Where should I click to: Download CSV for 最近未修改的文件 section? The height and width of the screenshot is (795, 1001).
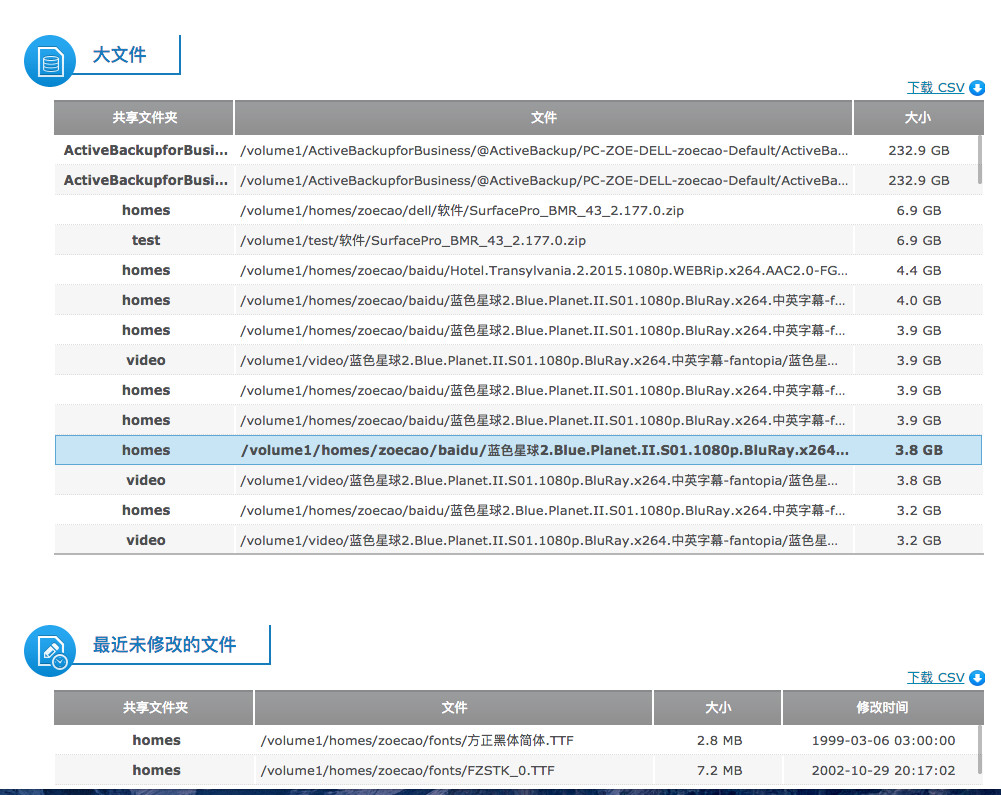[x=935, y=678]
